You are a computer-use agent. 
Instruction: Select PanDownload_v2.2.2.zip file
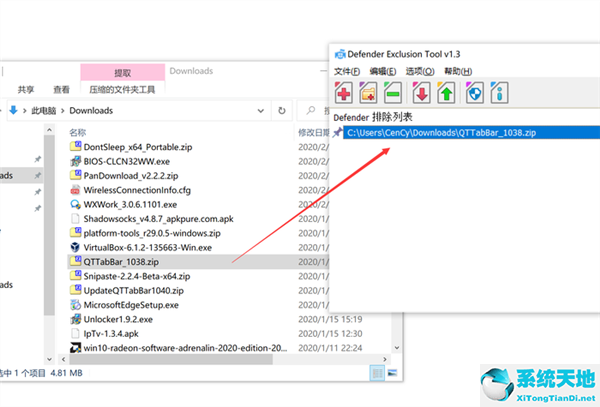(x=131, y=176)
